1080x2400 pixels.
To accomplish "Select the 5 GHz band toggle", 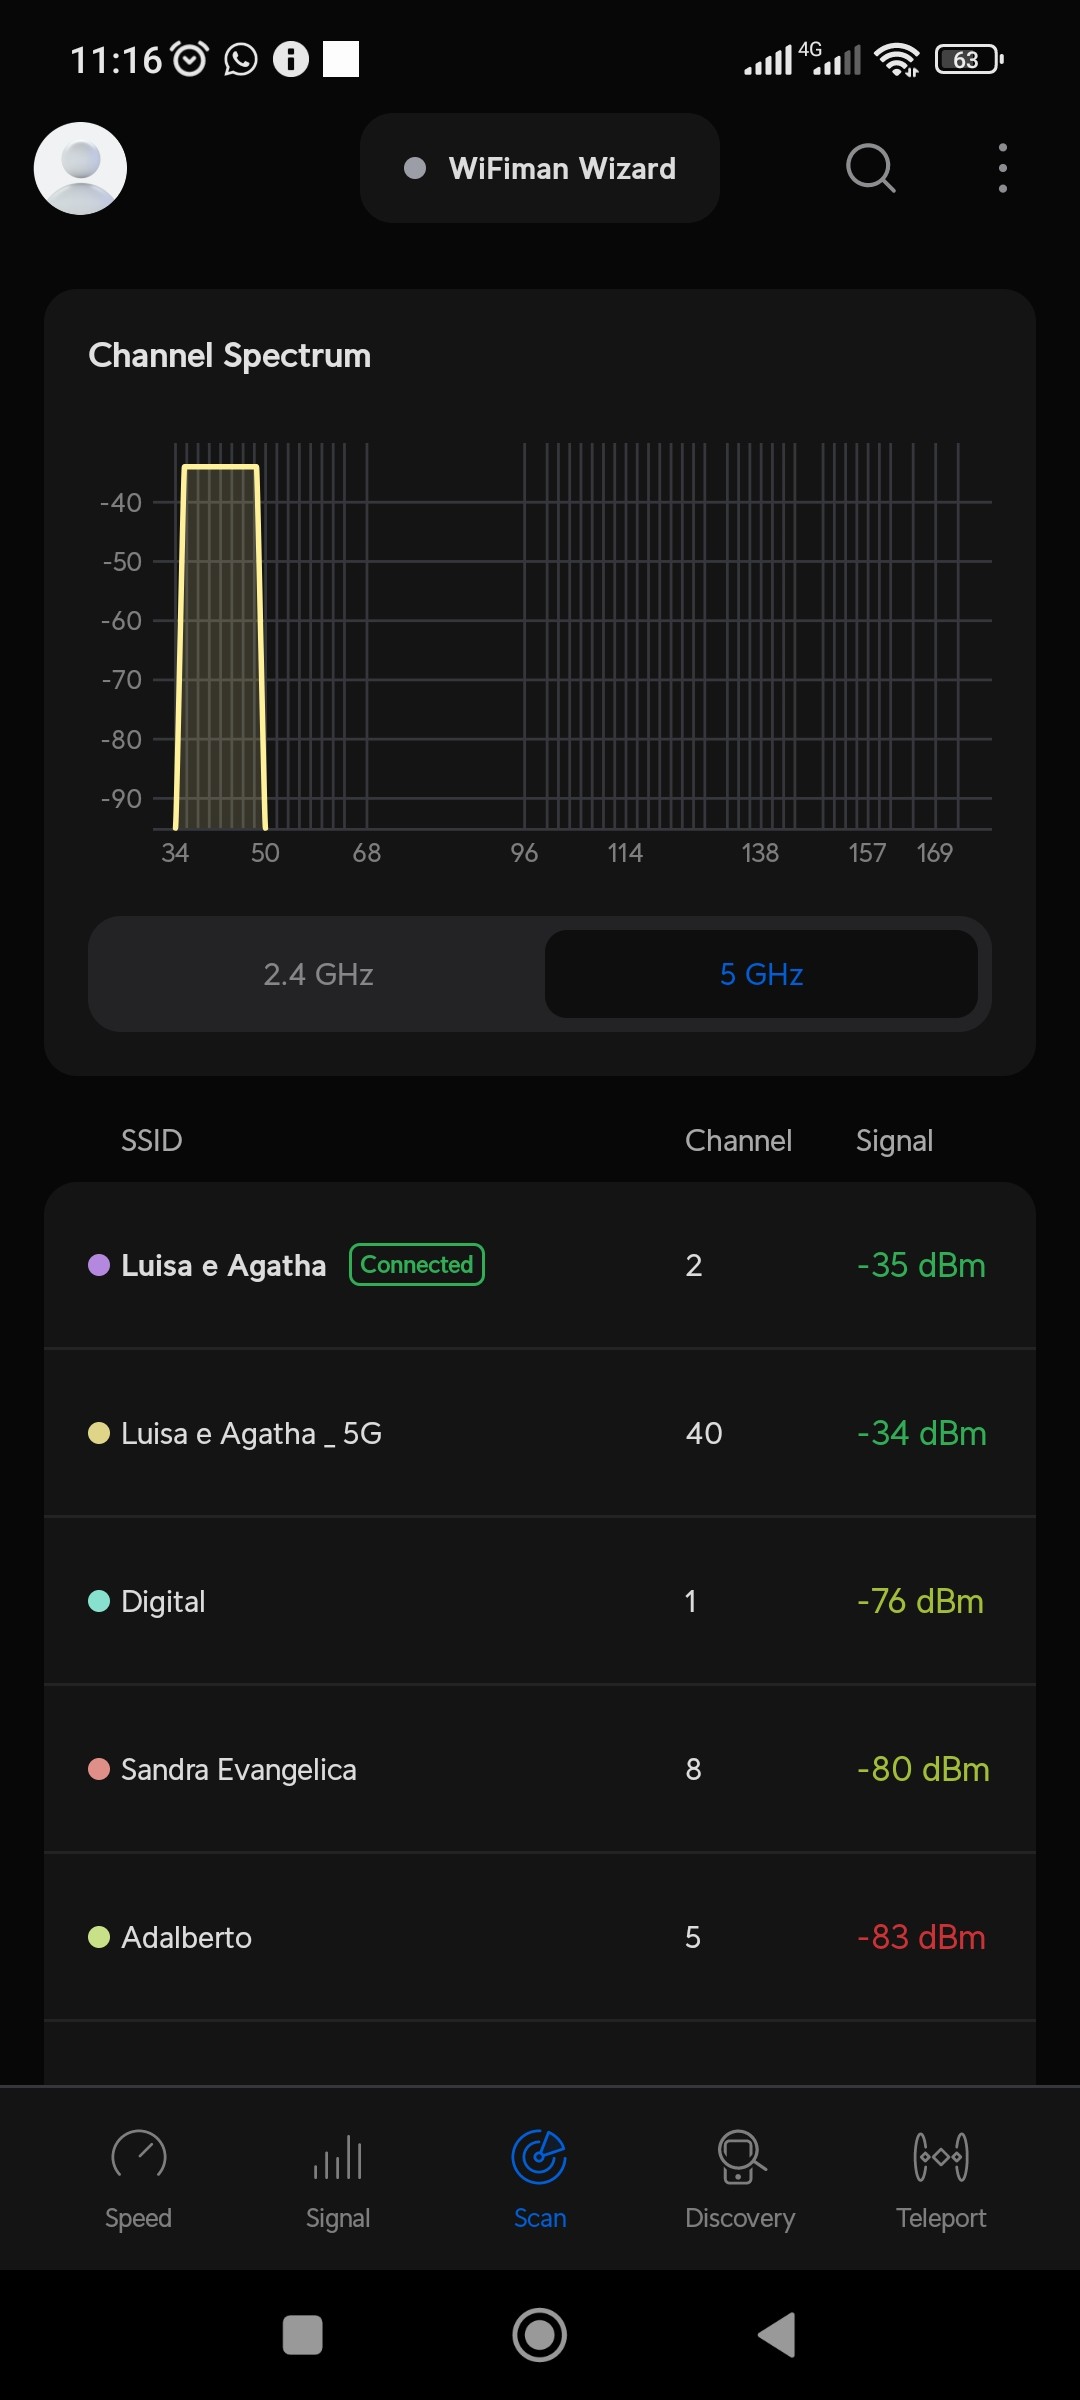I will pos(761,974).
